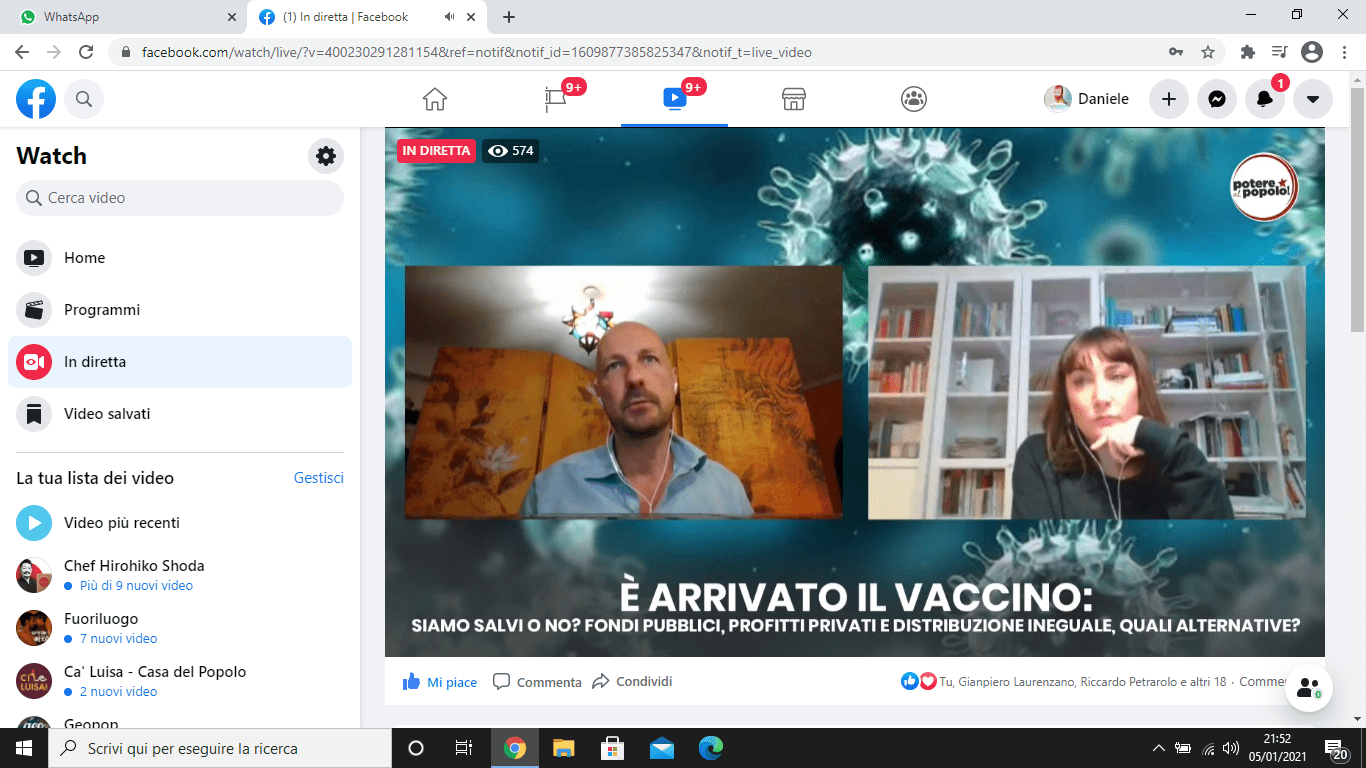Go back in browser

click(x=22, y=52)
